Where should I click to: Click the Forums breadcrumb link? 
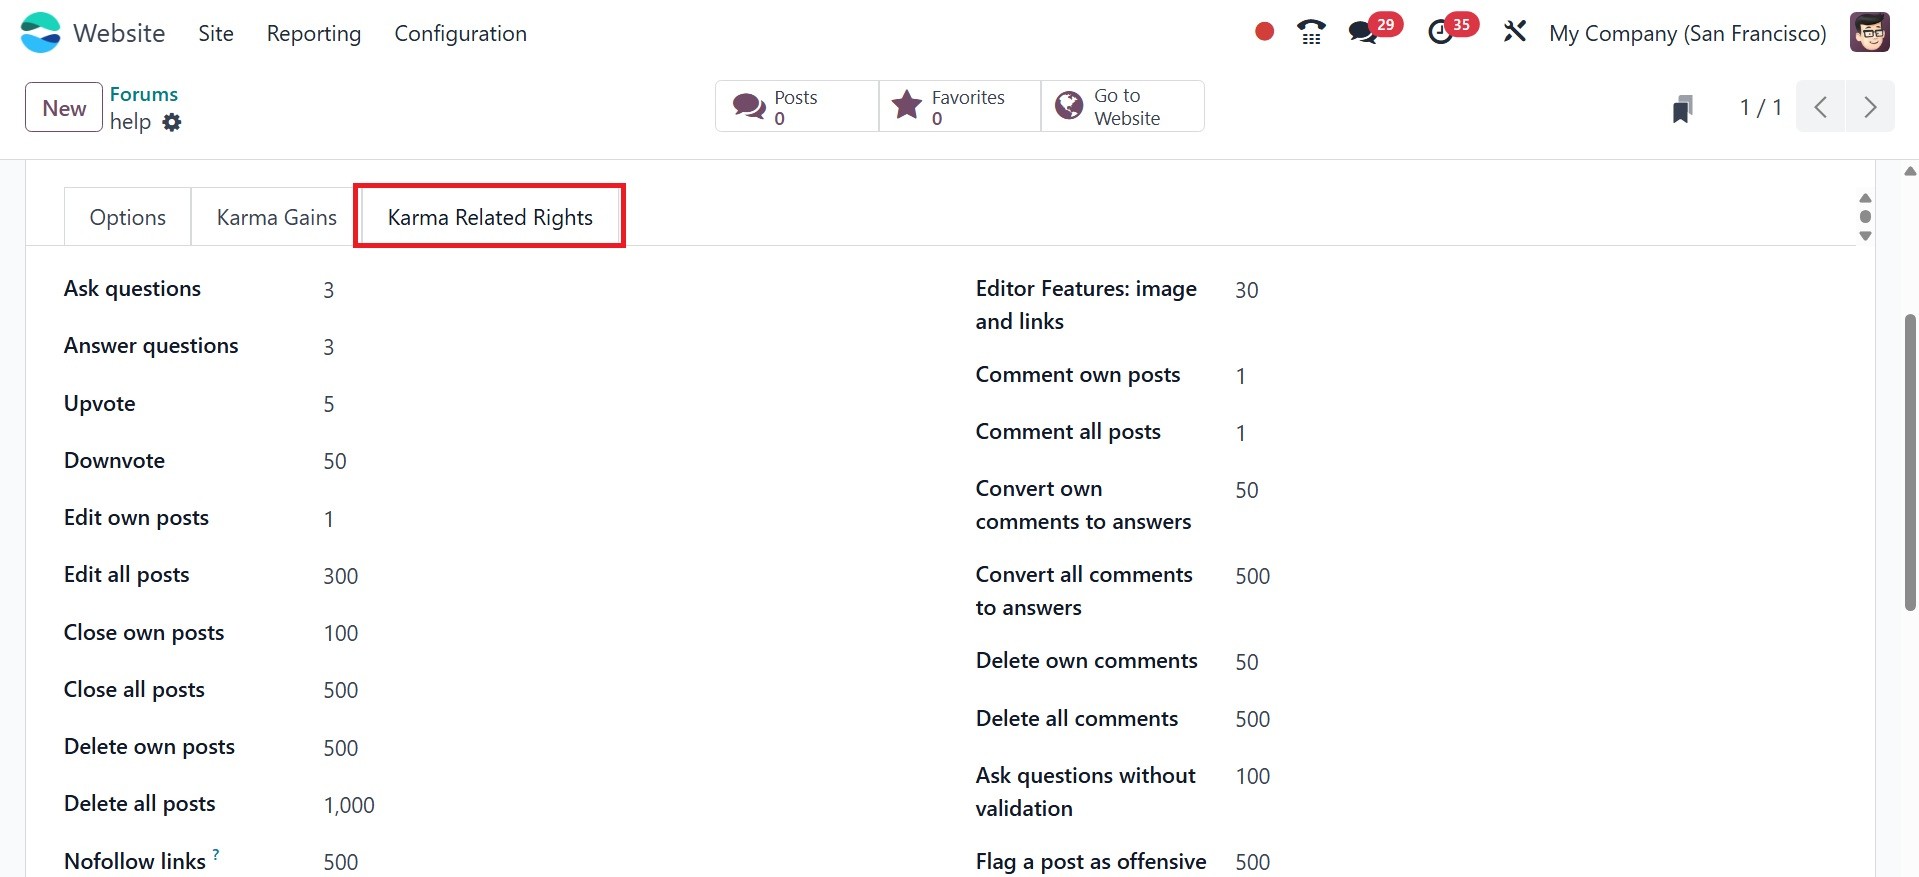(144, 94)
